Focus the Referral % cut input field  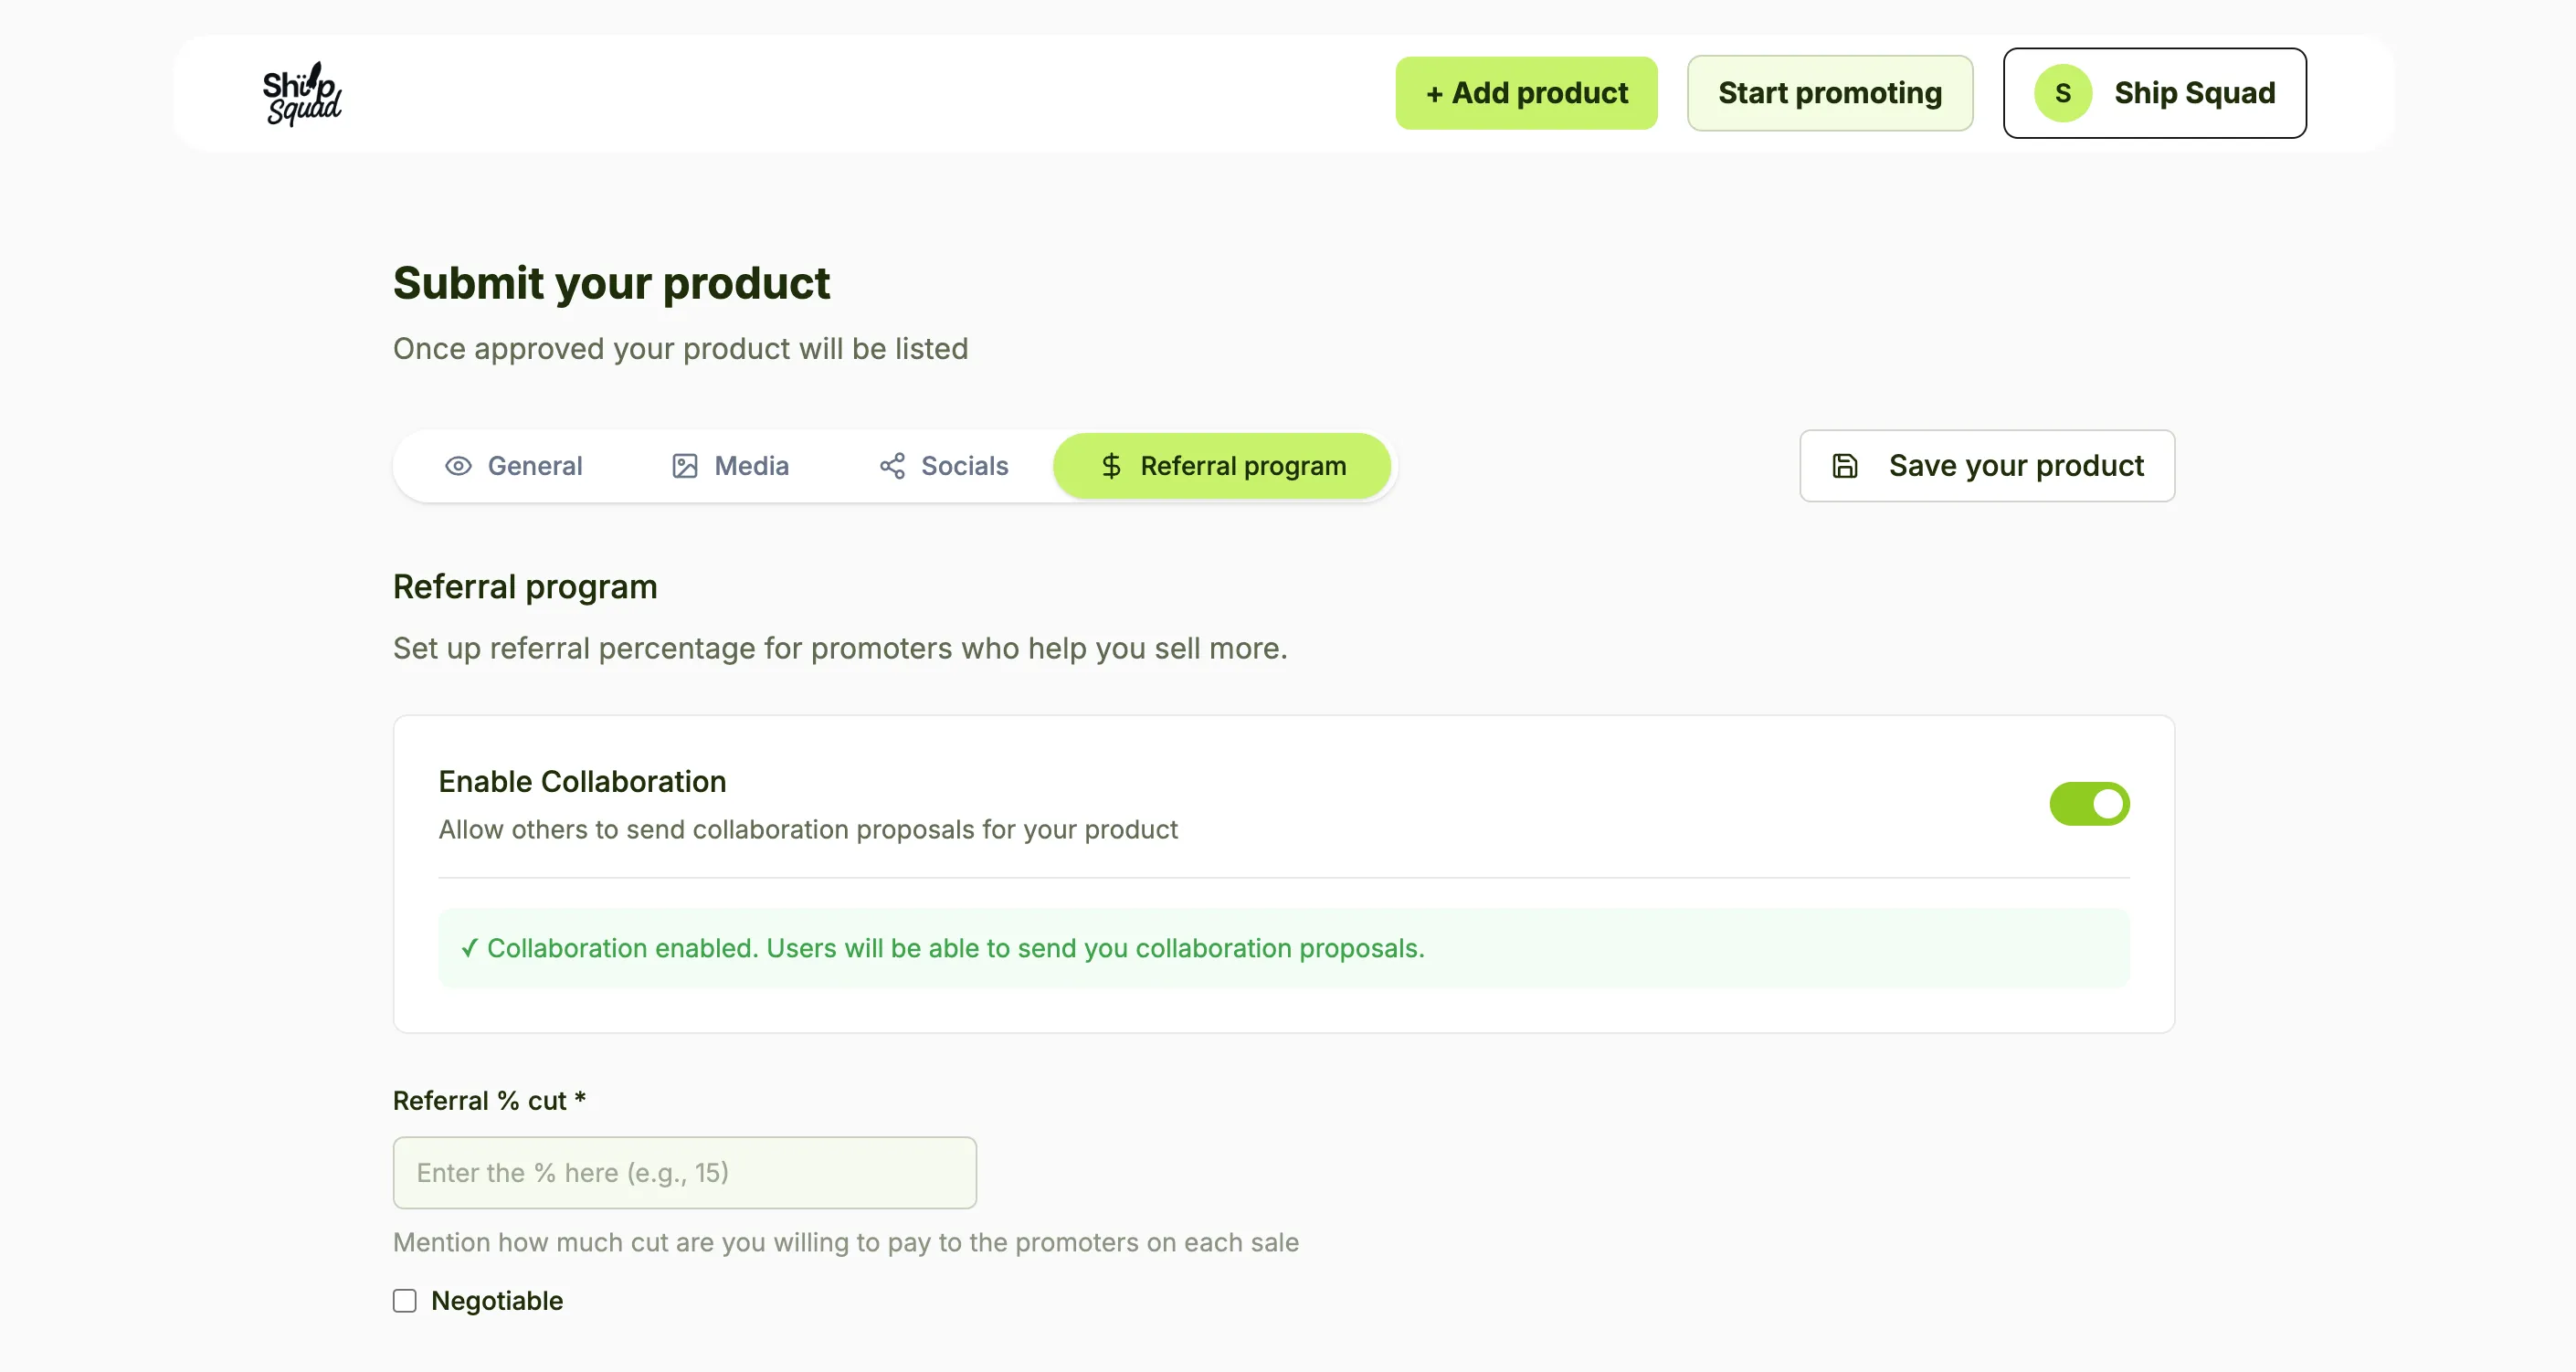(685, 1173)
